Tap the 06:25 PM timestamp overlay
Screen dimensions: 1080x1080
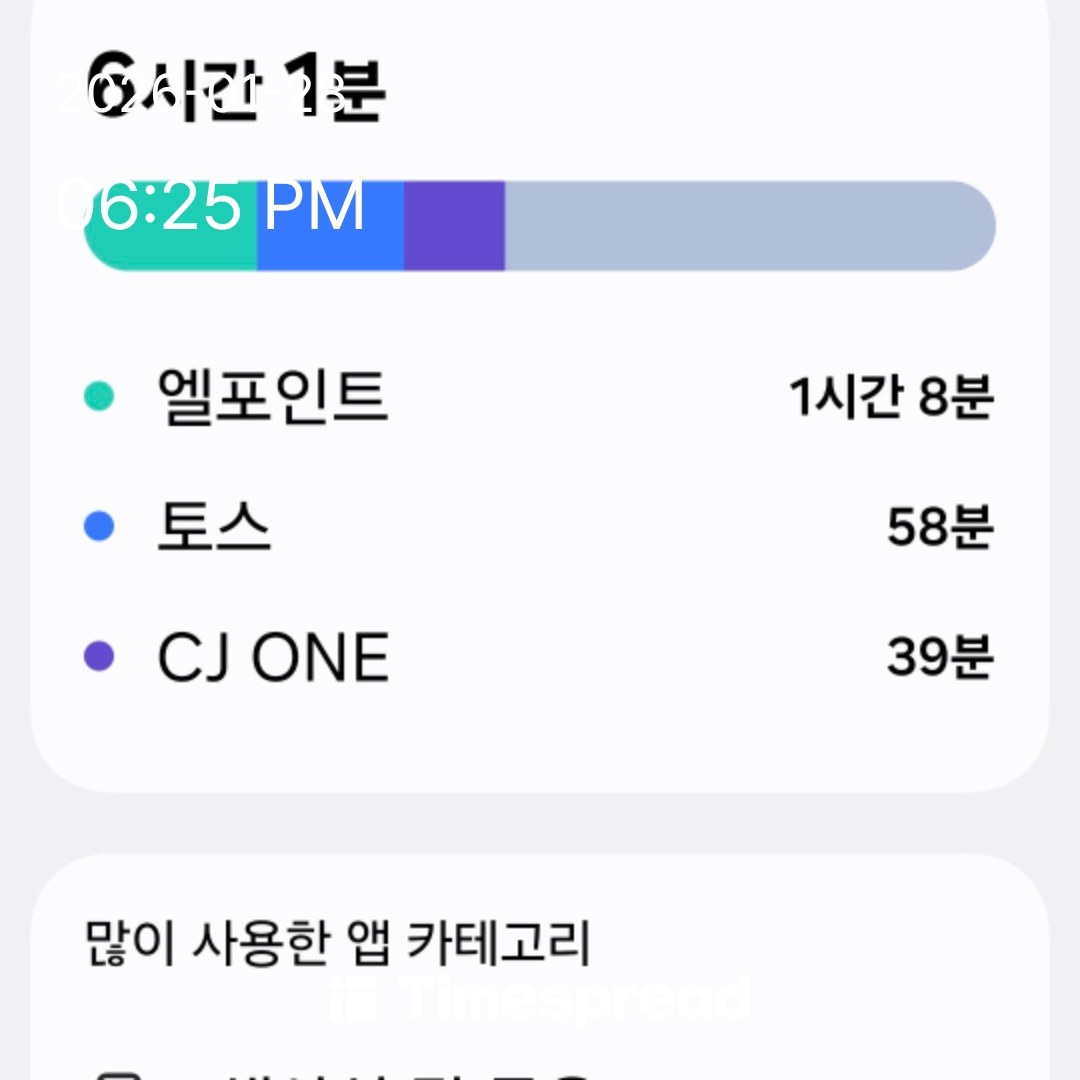(210, 206)
